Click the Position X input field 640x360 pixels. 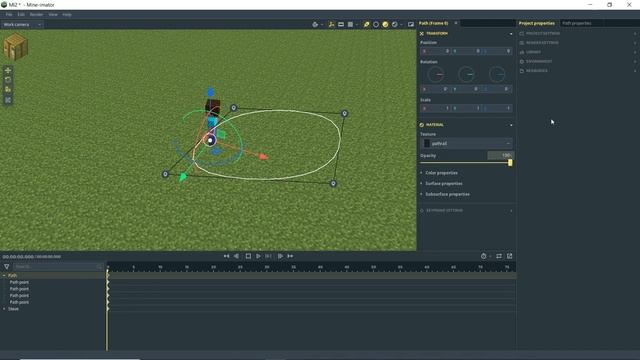click(436, 51)
